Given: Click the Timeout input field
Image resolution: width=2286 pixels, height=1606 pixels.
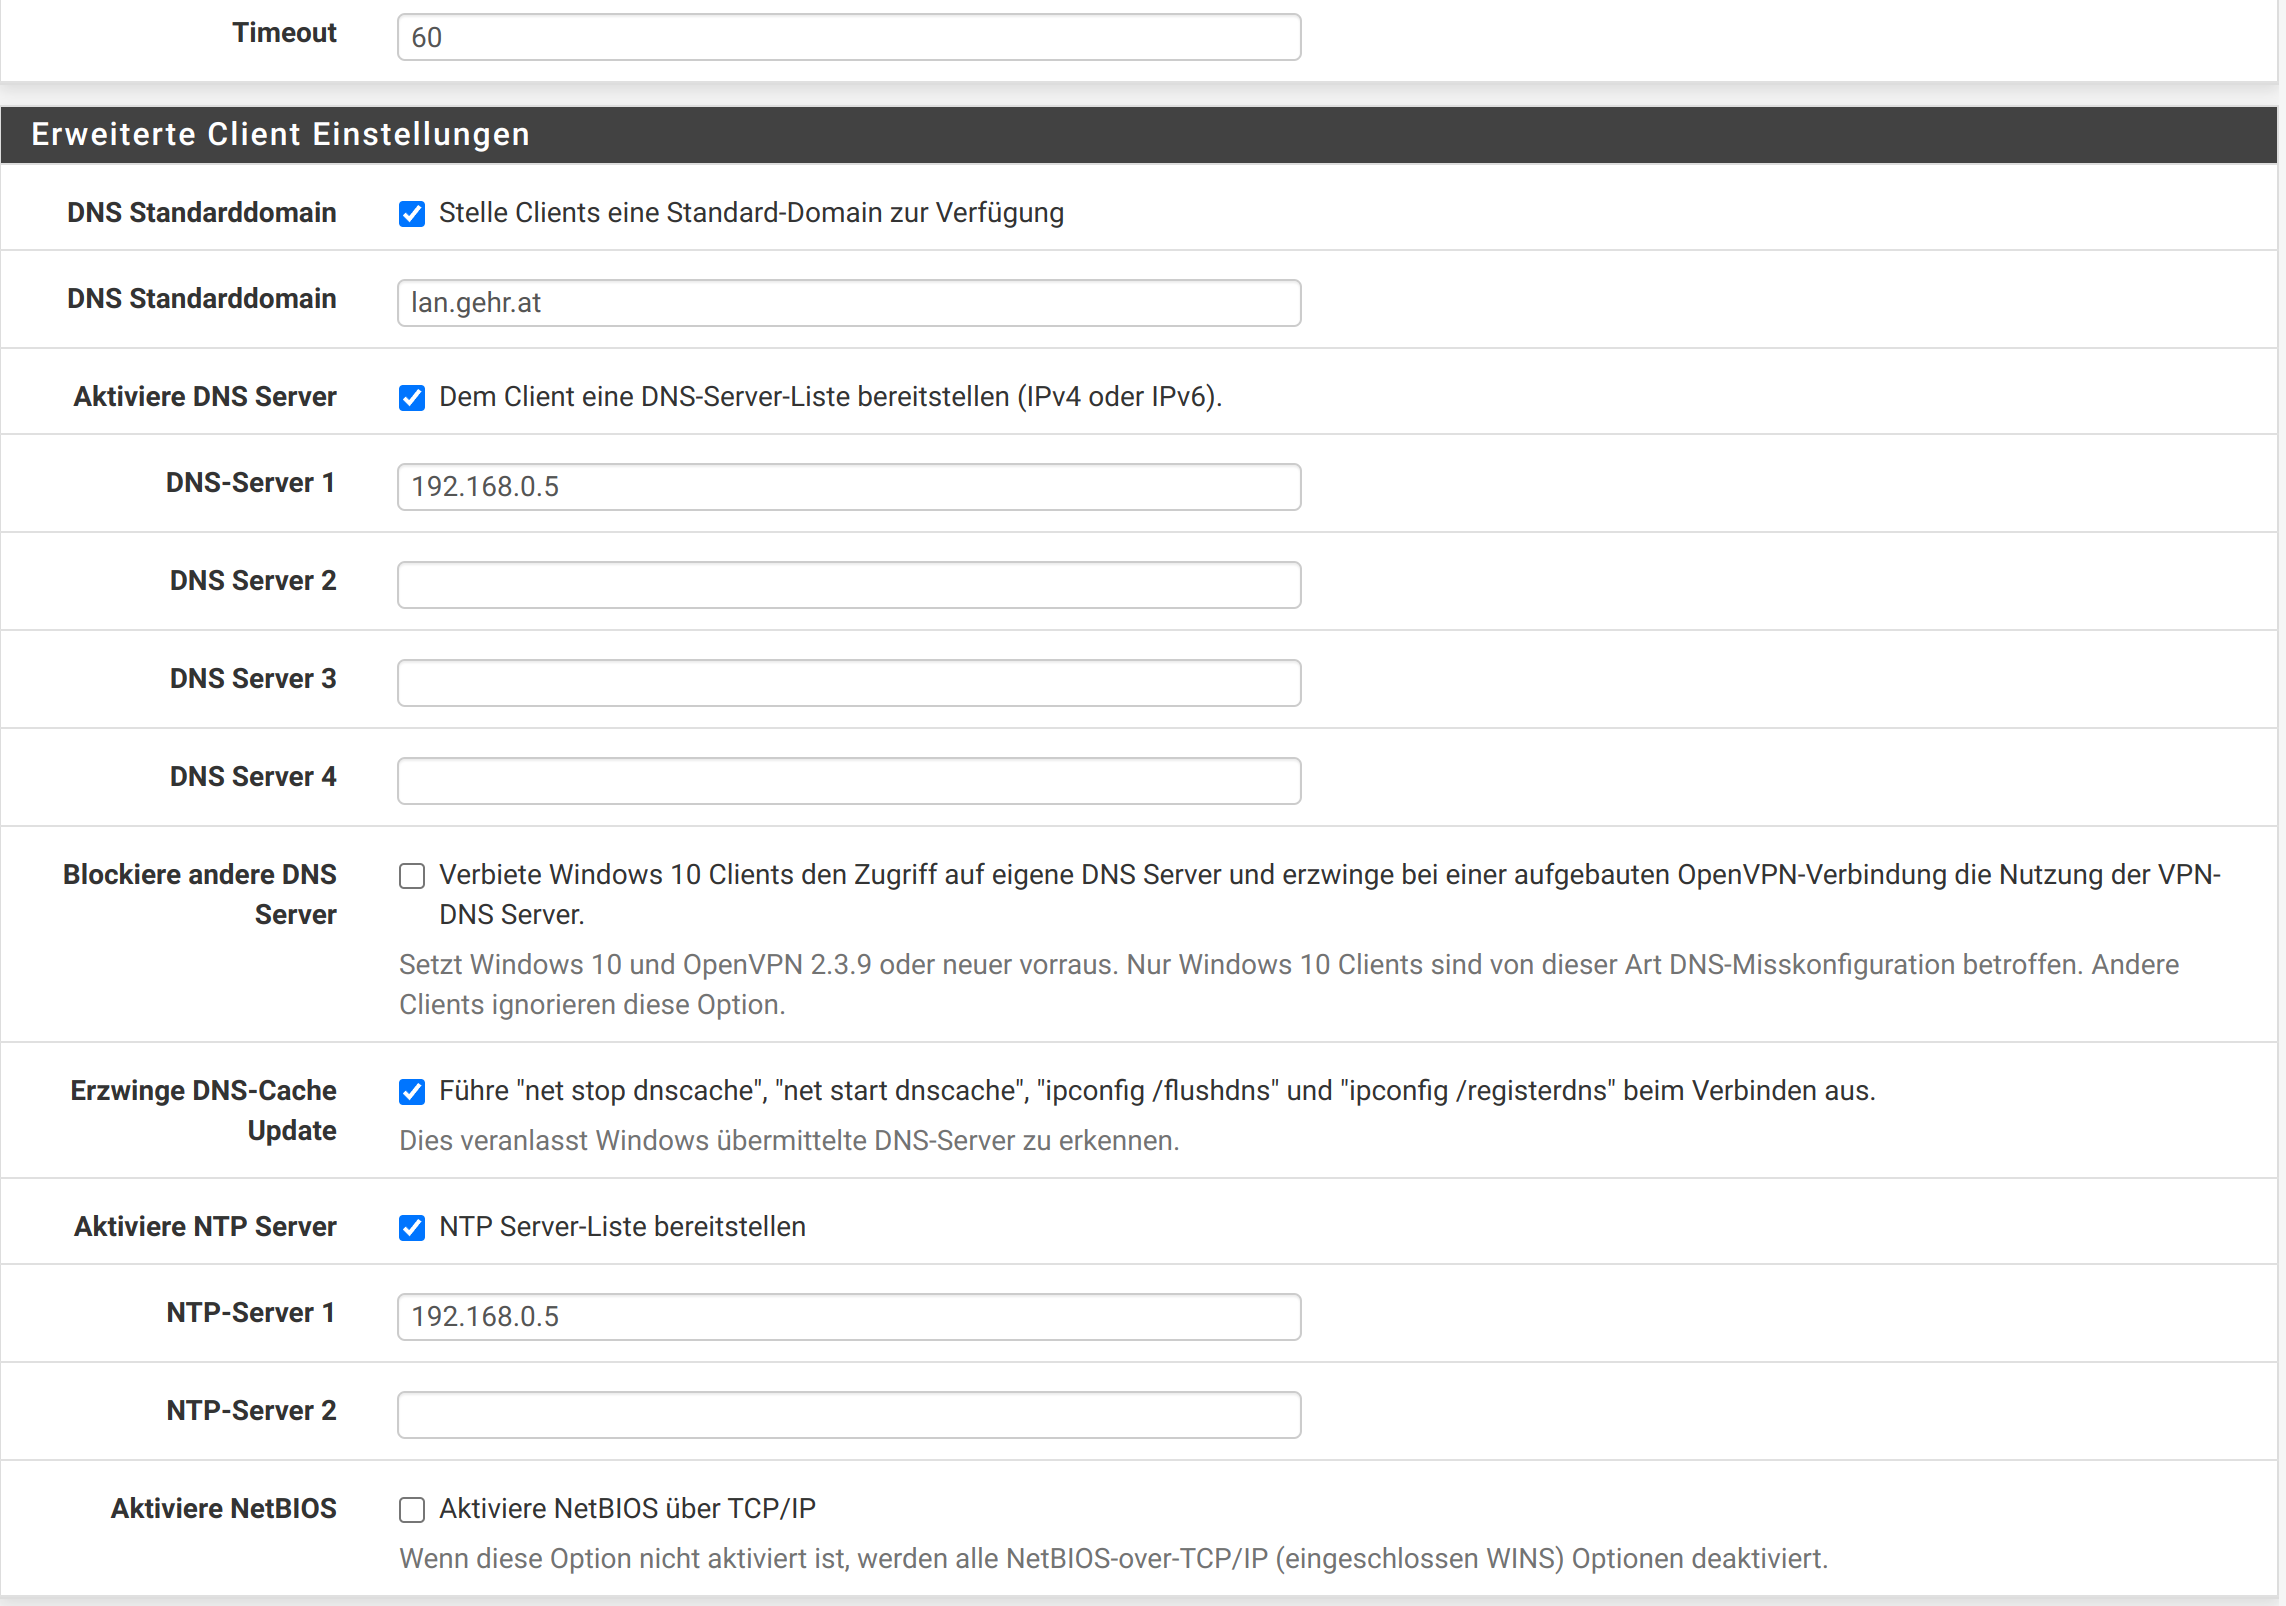Looking at the screenshot, I should pyautogui.click(x=848, y=37).
